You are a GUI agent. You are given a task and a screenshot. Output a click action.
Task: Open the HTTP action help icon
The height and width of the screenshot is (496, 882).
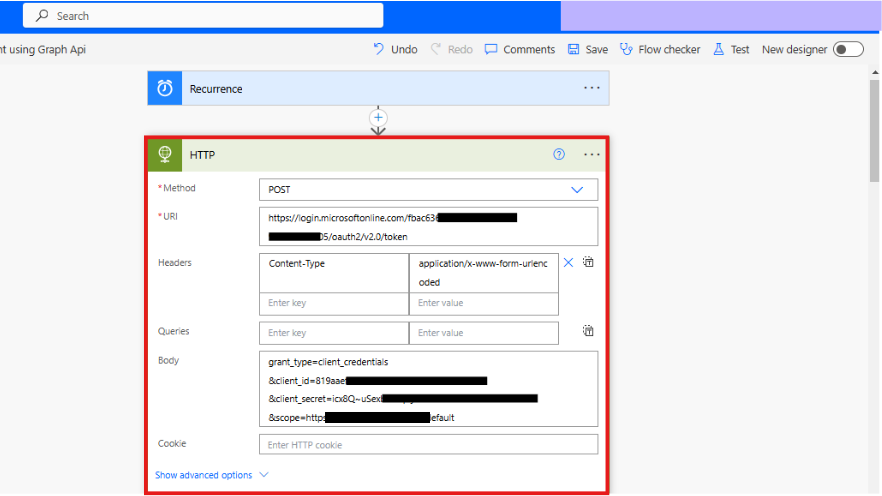(559, 154)
